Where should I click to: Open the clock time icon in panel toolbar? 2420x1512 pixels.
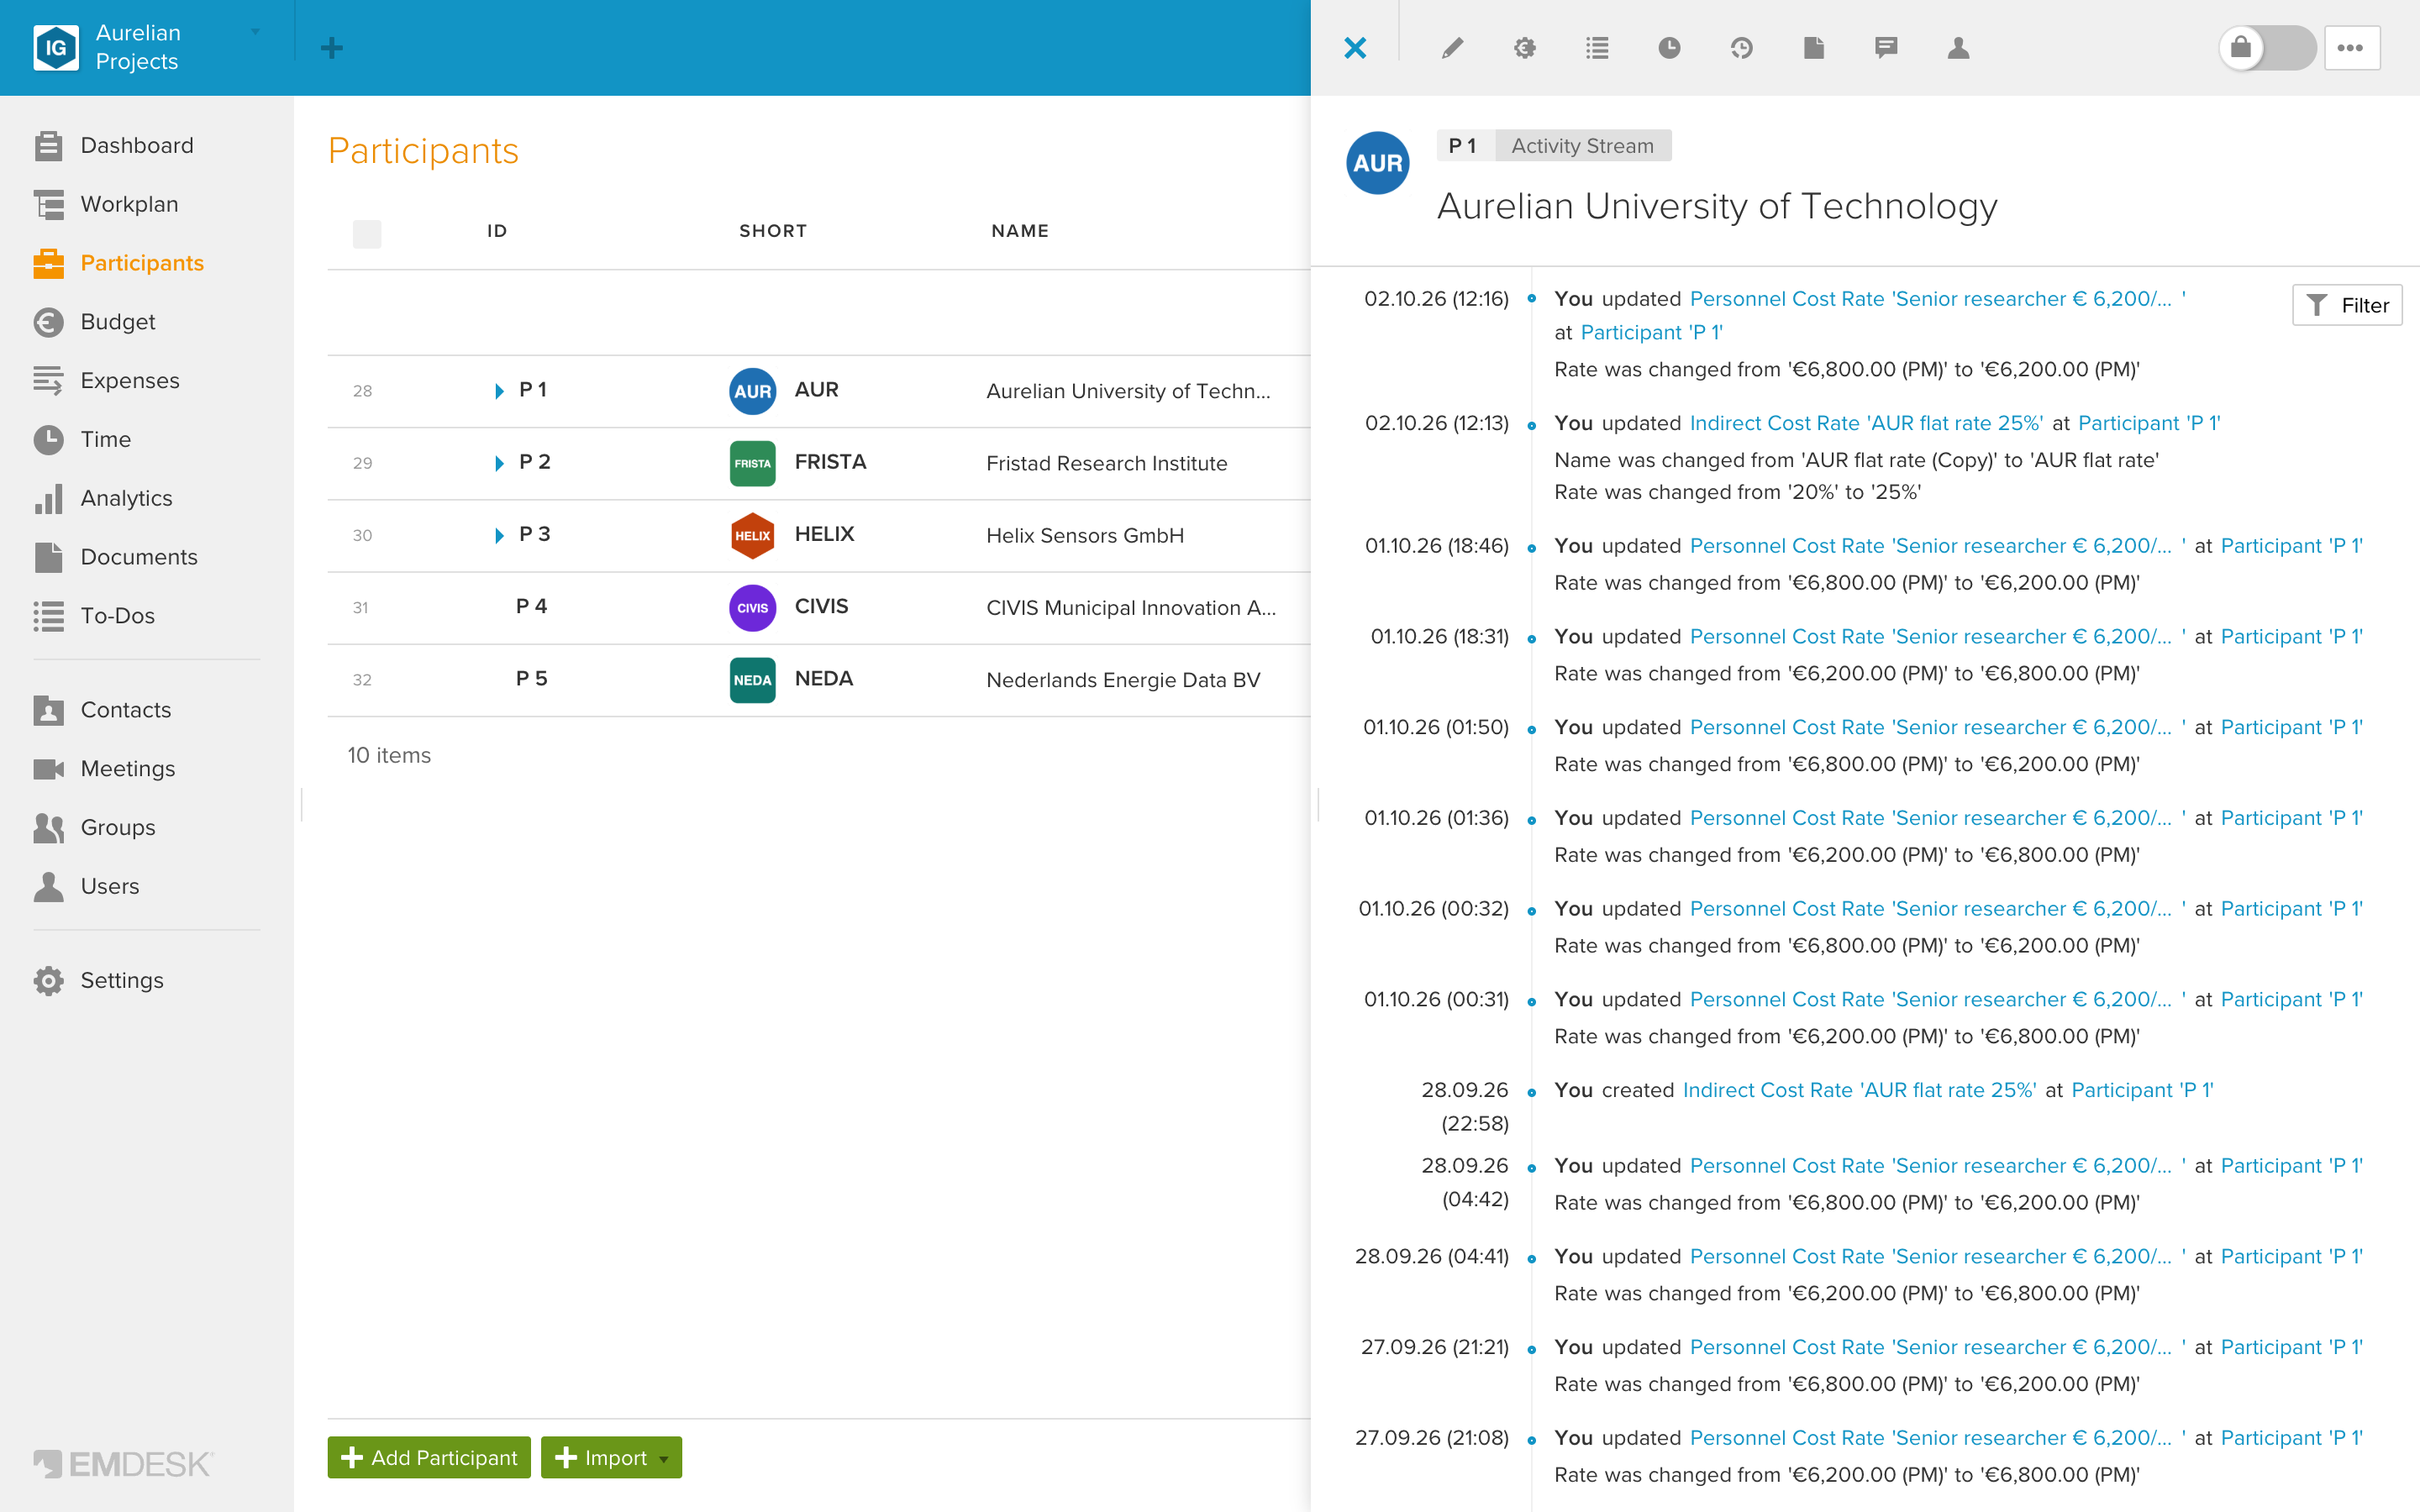click(1669, 48)
